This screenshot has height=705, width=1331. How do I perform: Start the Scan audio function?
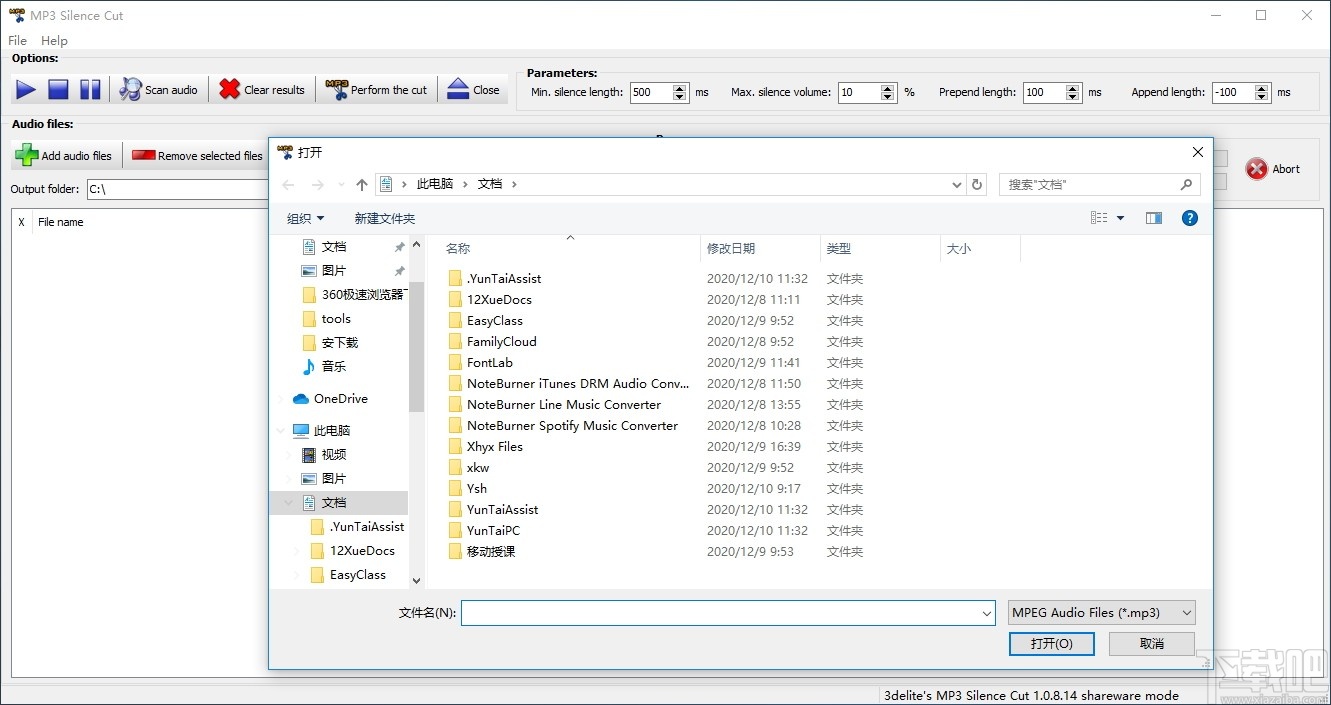[x=158, y=89]
